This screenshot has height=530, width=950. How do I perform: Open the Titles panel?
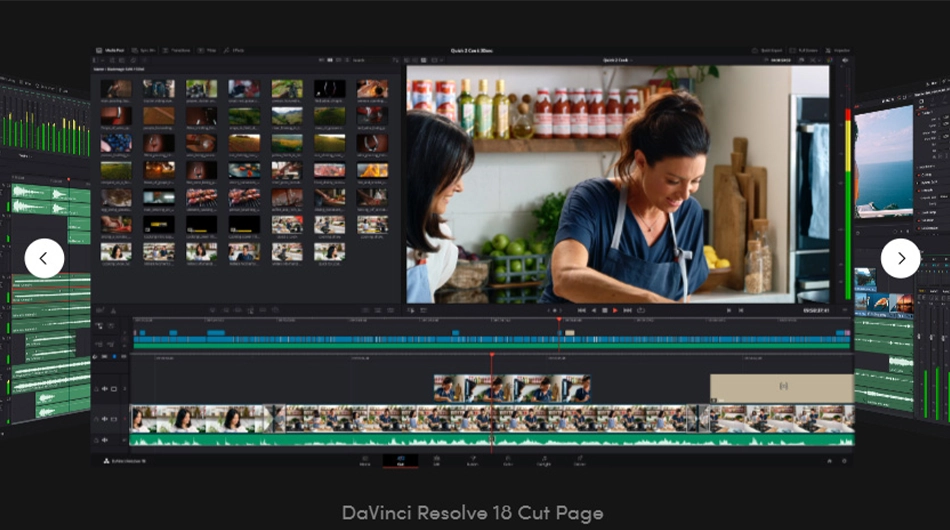coord(207,50)
